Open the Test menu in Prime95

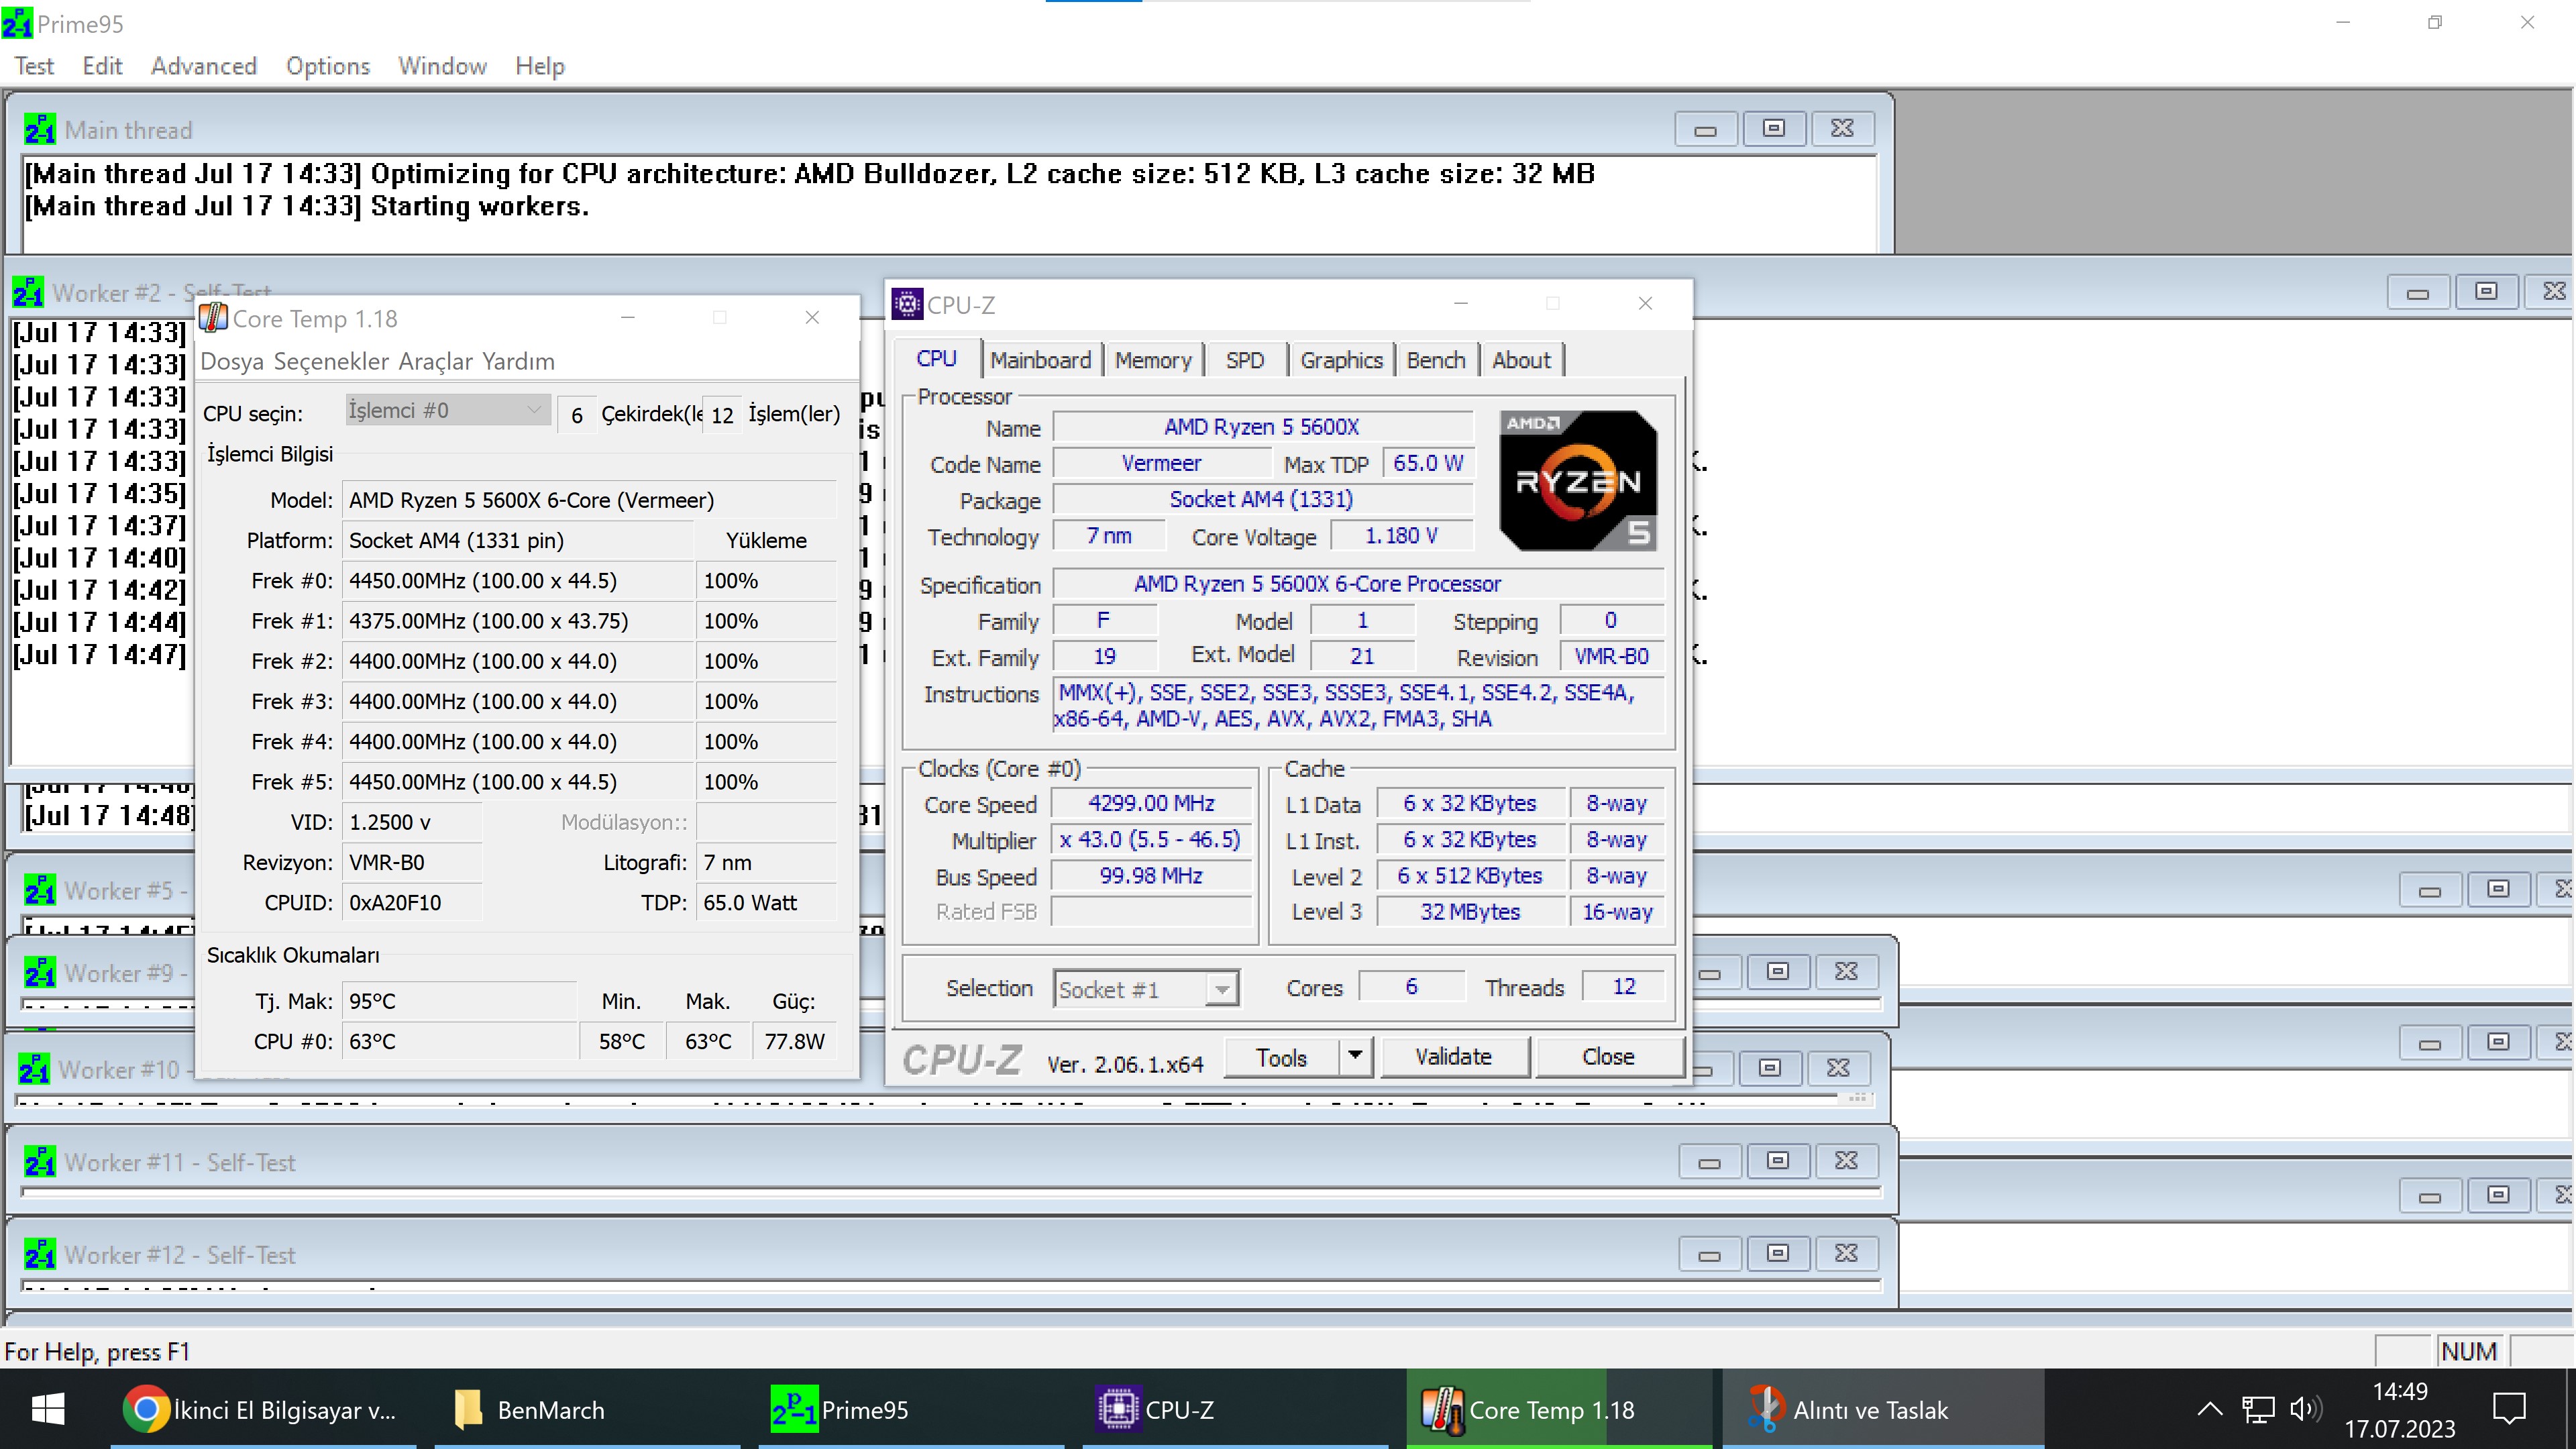[34, 66]
